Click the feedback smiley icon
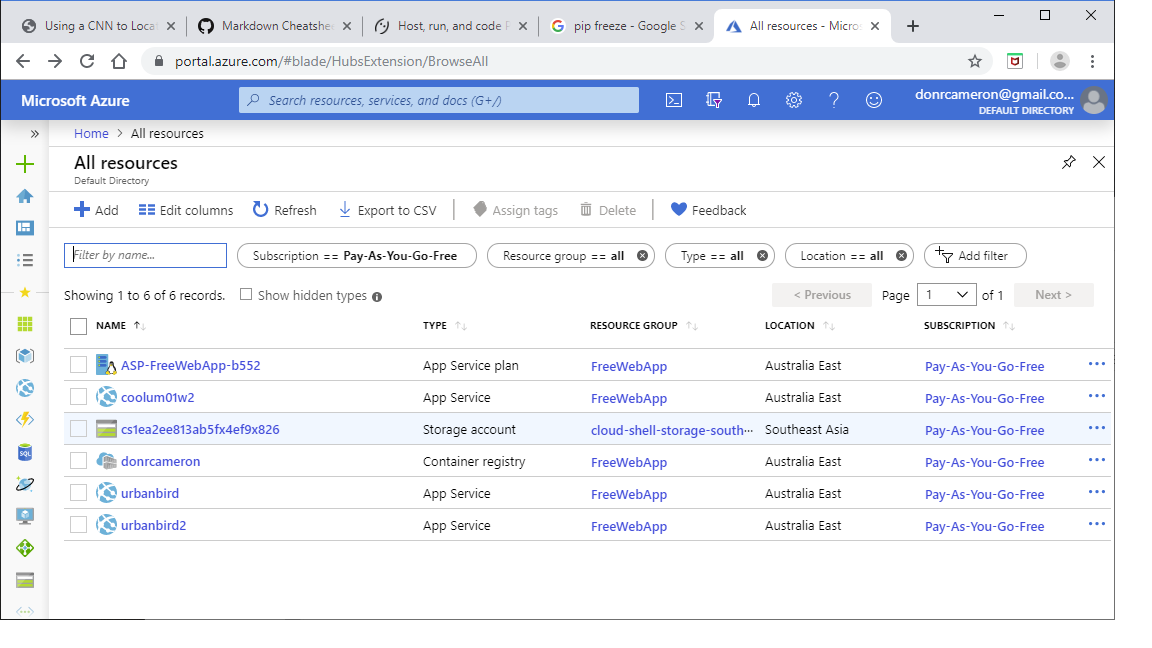 [874, 101]
